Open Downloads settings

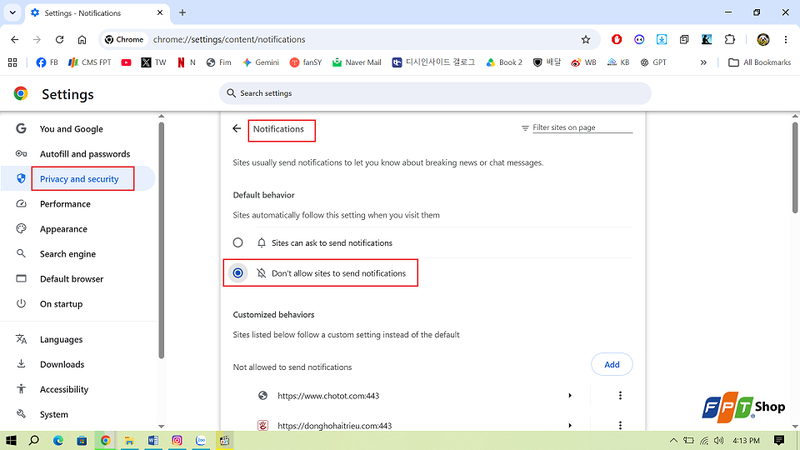click(x=62, y=365)
